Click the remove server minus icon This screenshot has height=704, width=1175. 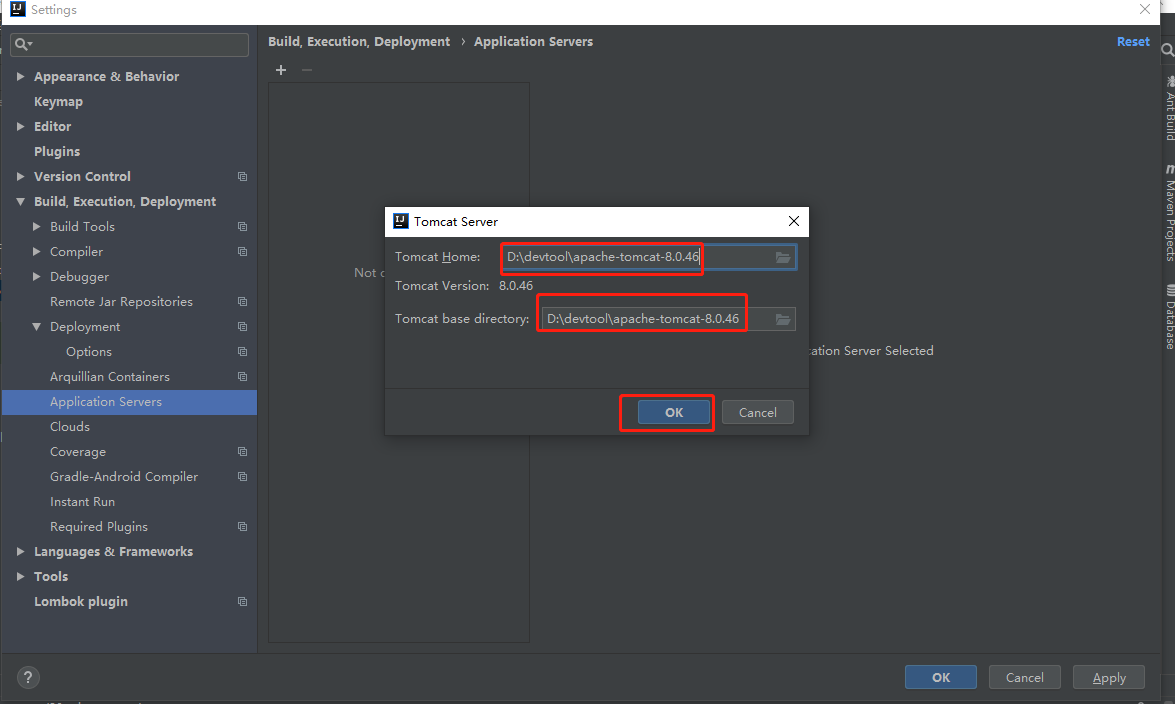click(x=306, y=70)
